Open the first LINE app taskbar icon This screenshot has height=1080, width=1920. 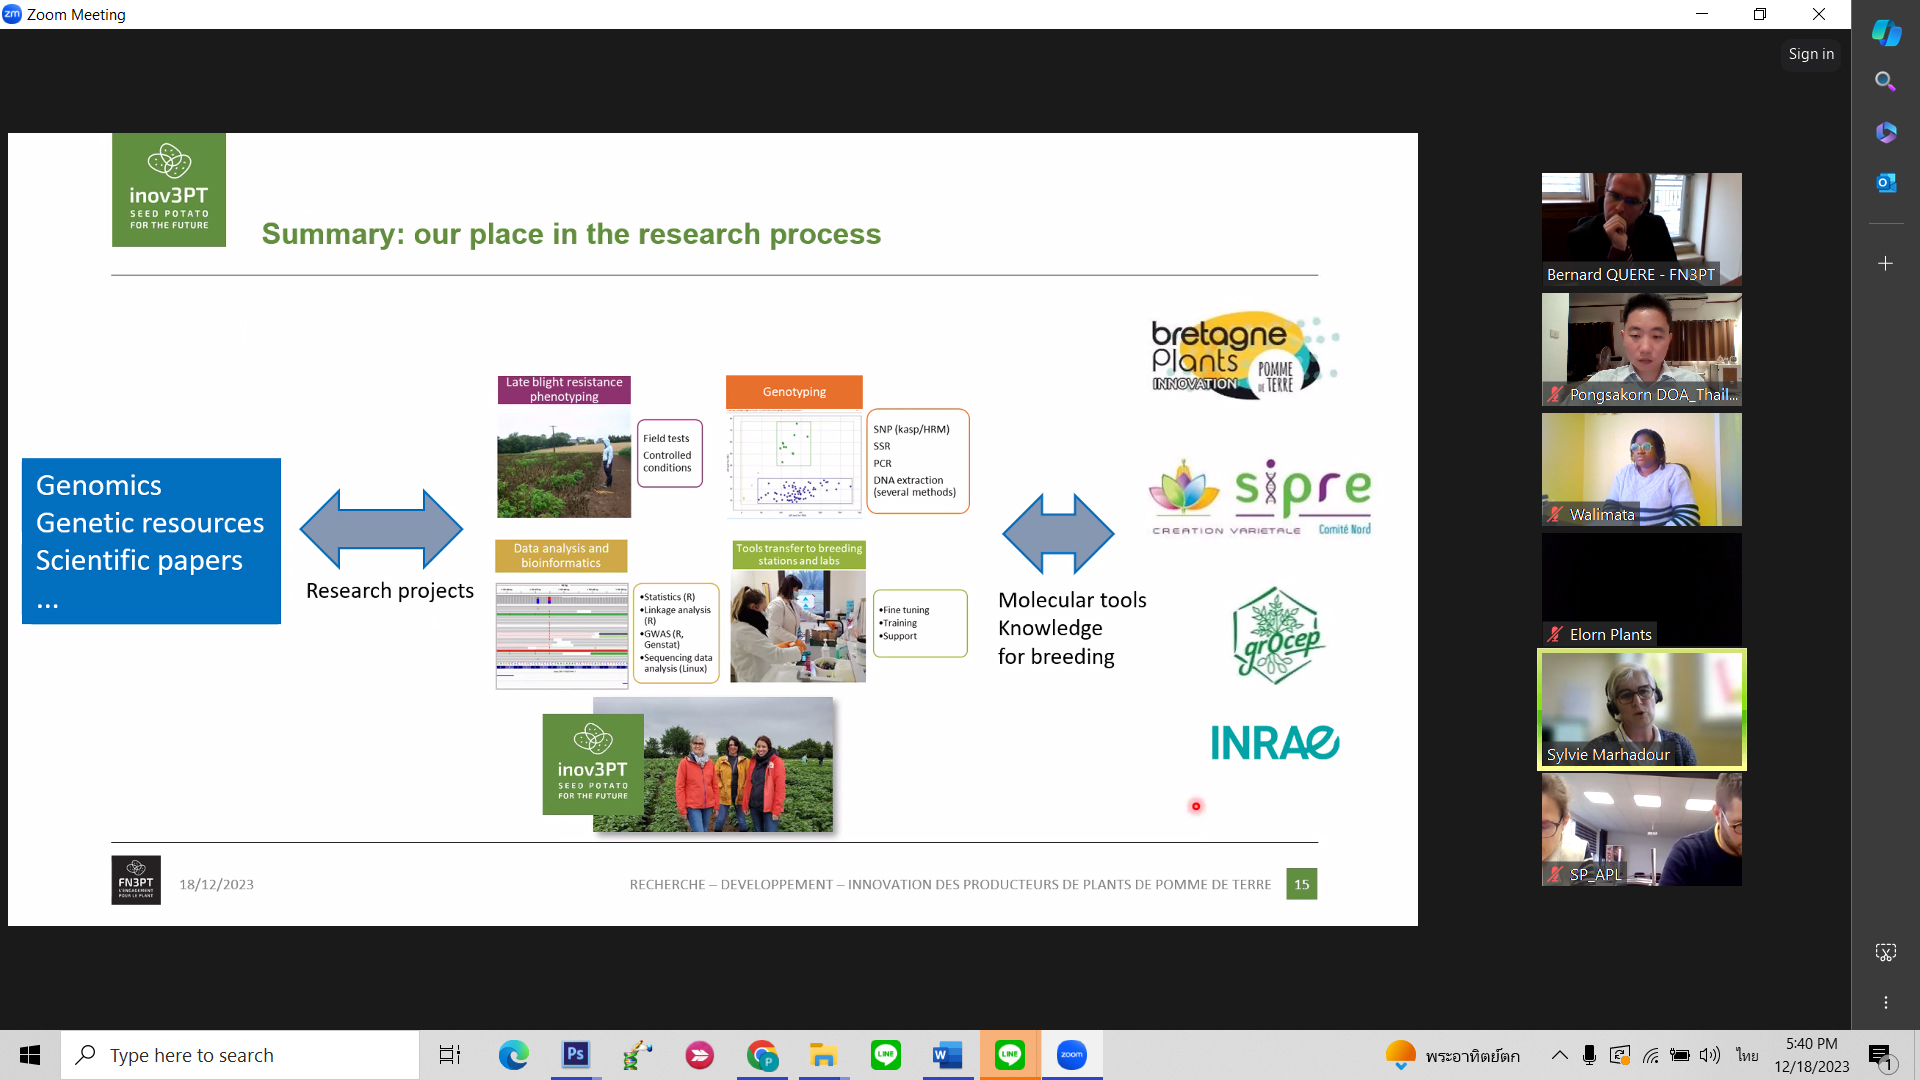click(886, 1055)
